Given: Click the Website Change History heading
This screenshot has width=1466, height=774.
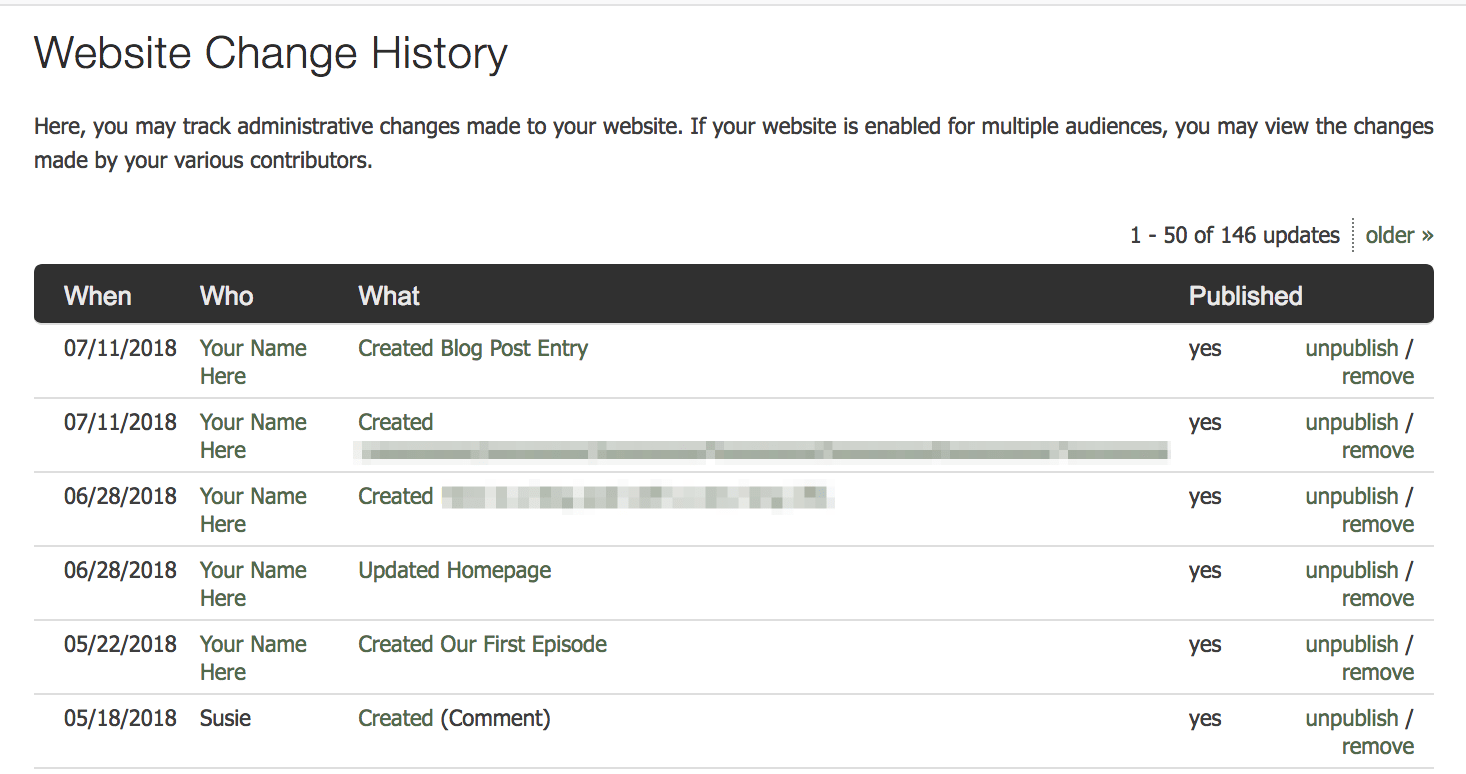Looking at the screenshot, I should click(270, 53).
